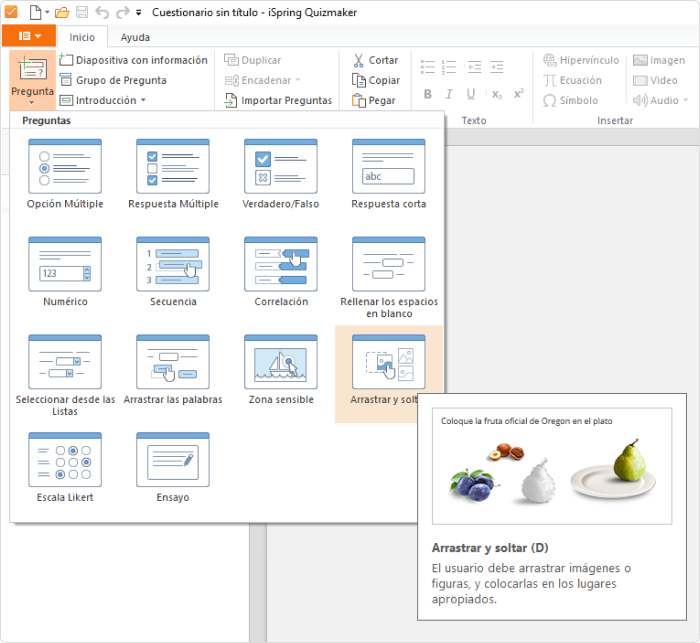This screenshot has width=700, height=643.
Task: Add an Ensayo question
Action: pos(173,467)
